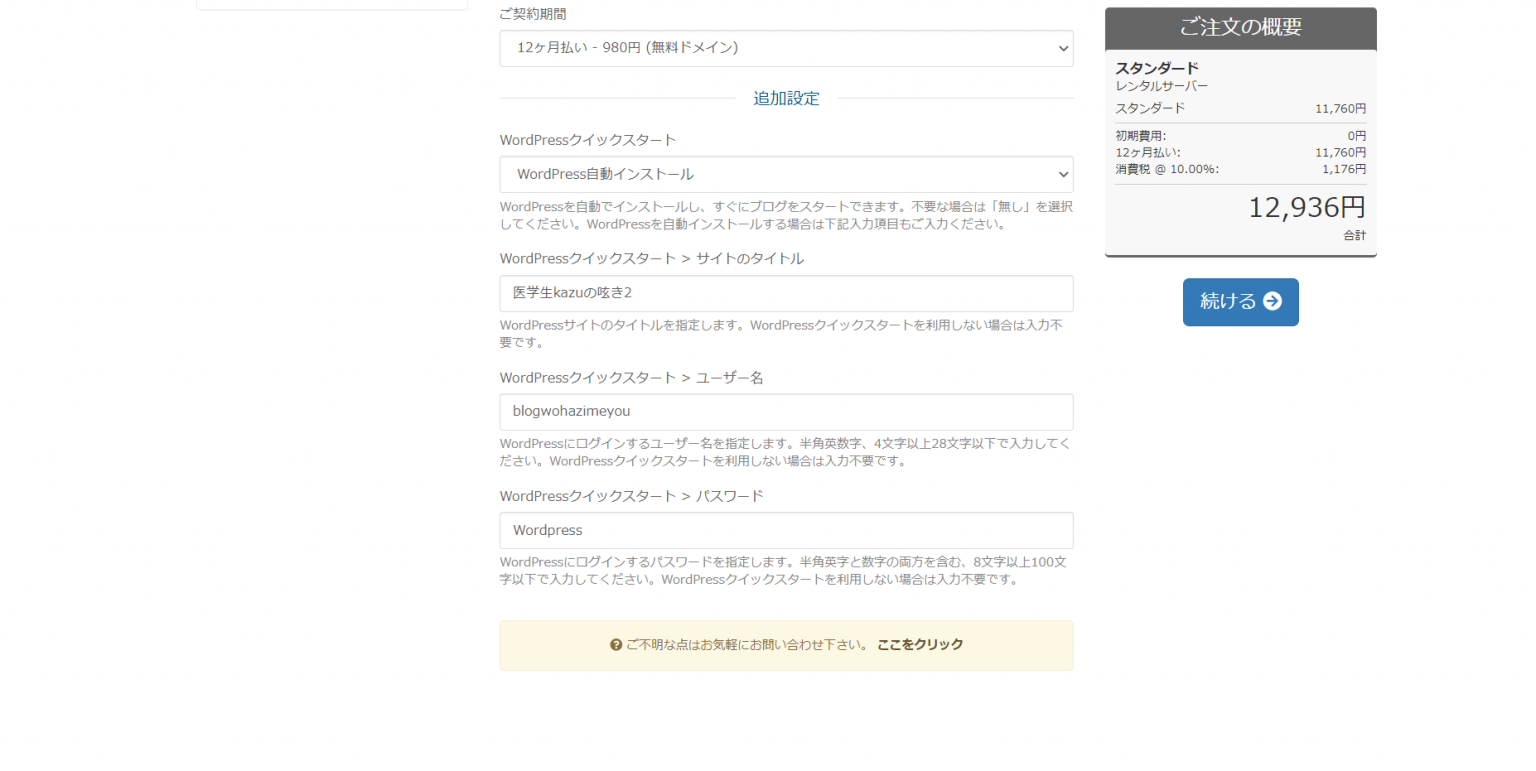
Task: Click the question mark icon in notice
Action: 616,645
